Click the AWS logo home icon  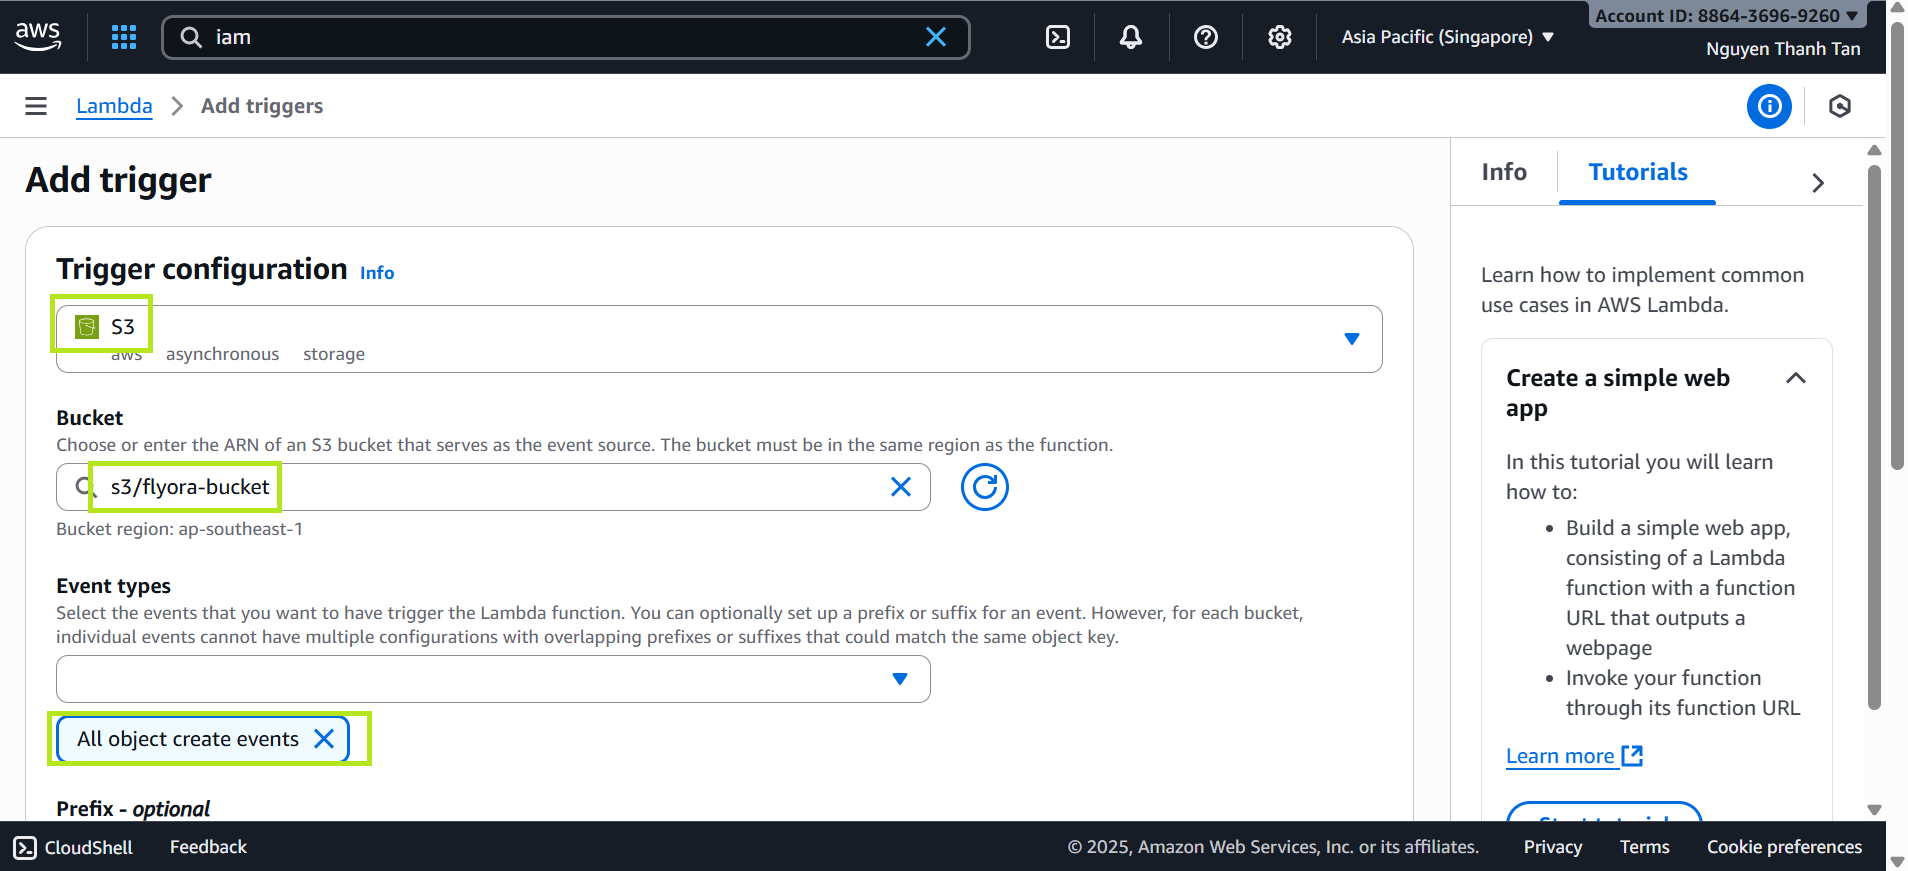coord(38,36)
